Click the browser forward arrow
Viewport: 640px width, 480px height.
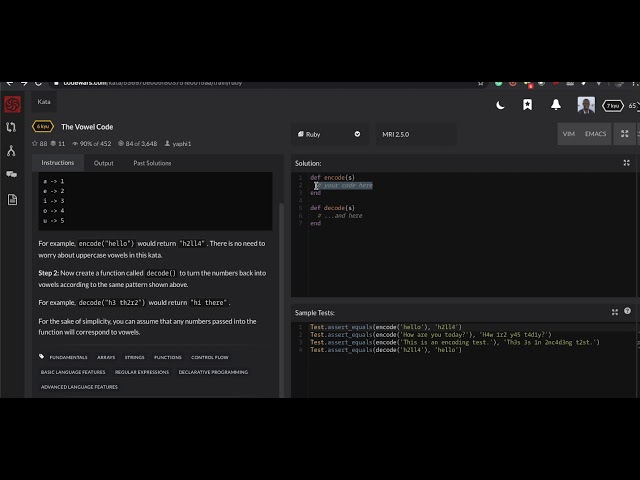[24, 83]
